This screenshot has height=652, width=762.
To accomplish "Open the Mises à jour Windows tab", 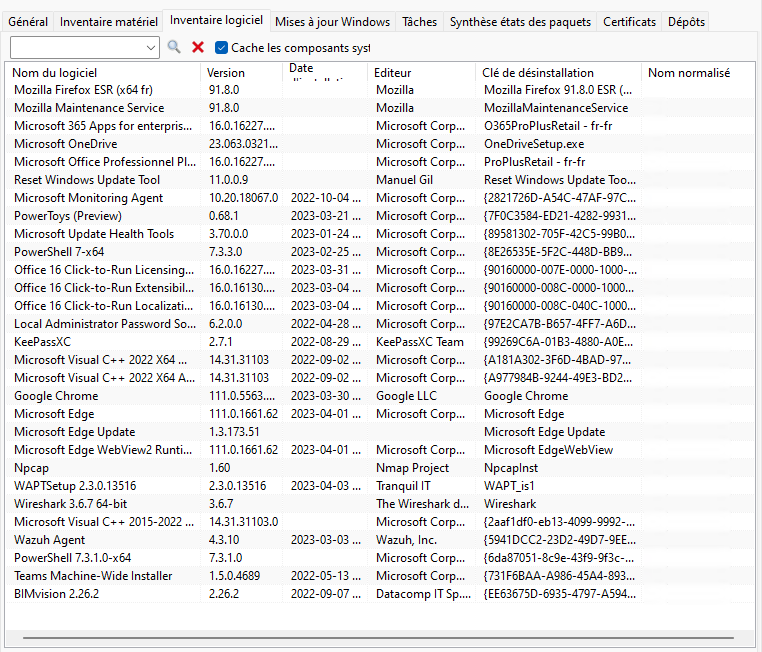I will pyautogui.click(x=332, y=22).
